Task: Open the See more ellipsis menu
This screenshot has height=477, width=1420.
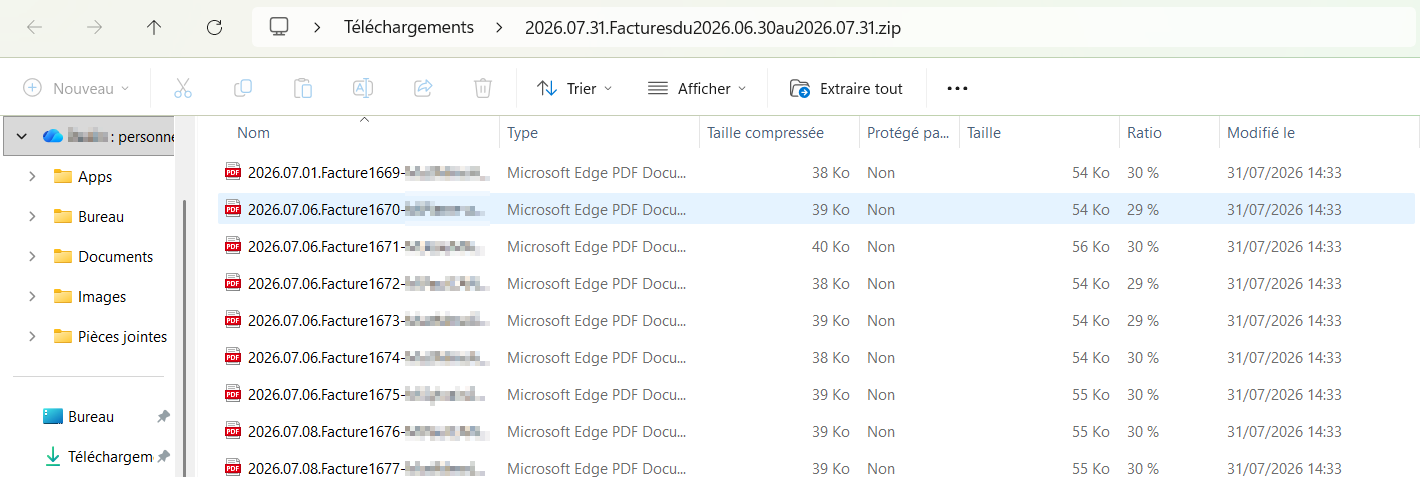Action: [x=957, y=88]
